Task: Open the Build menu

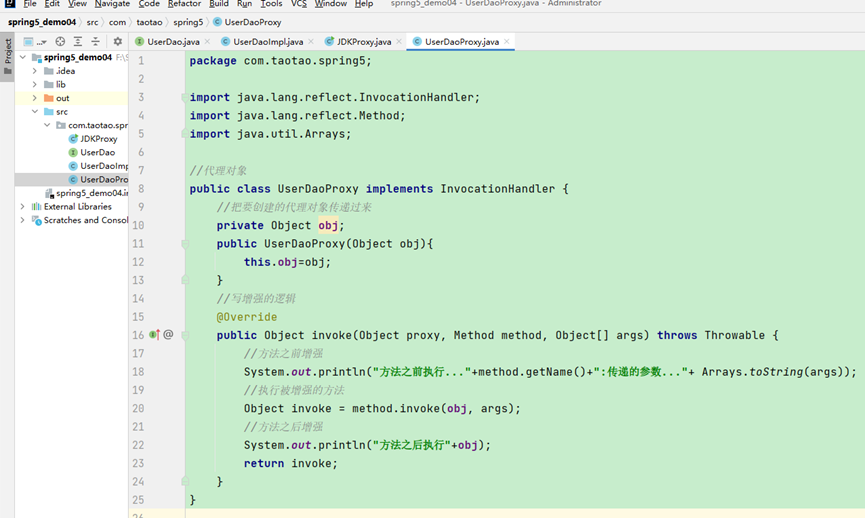Action: 218,3
